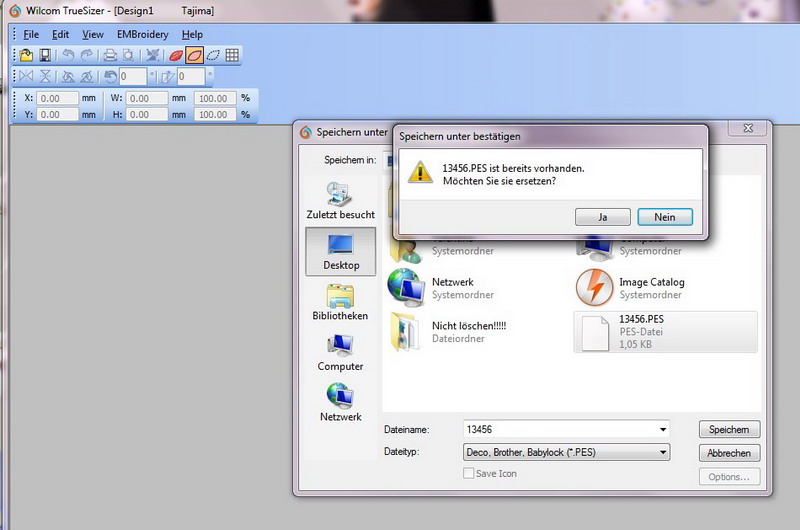
Task: Expand the Dateiname dropdown arrow
Action: 662,430
